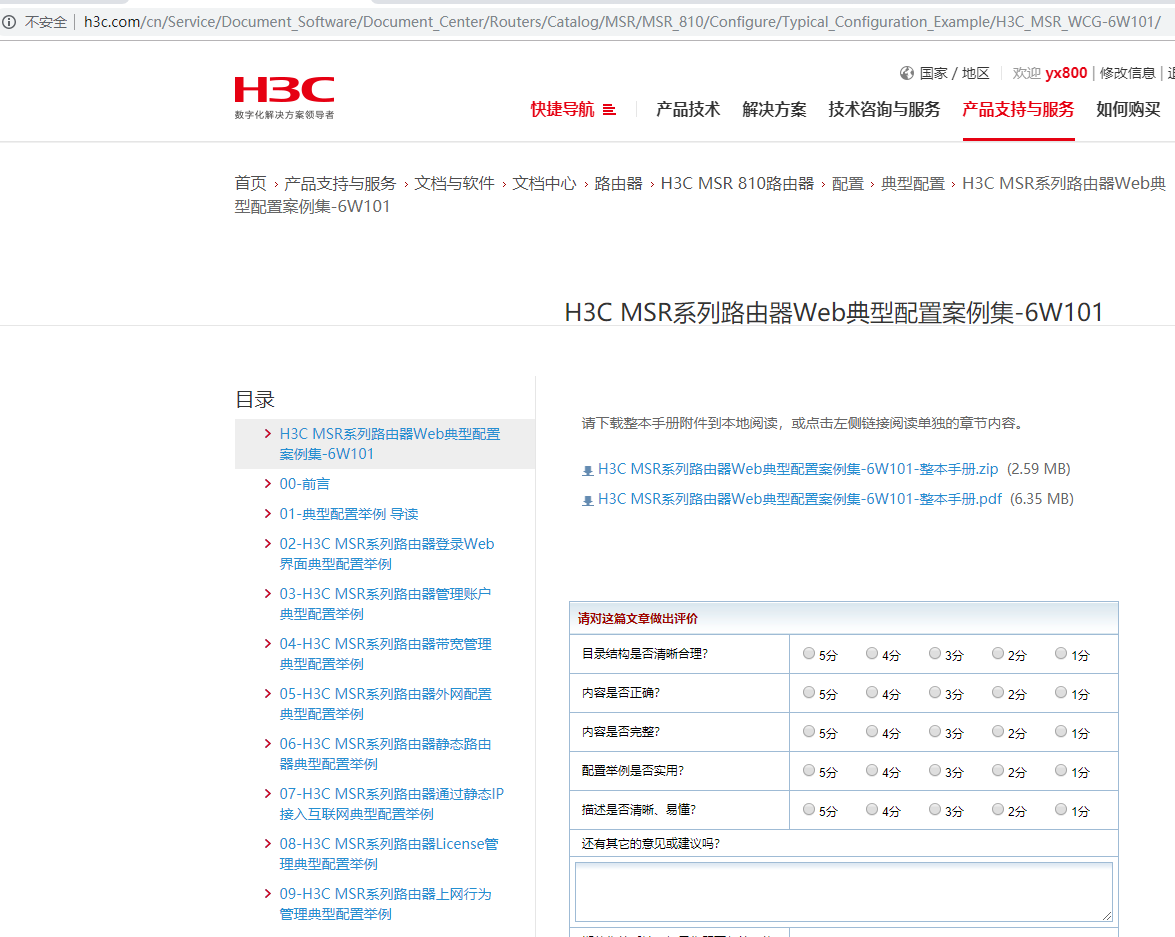This screenshot has height=937, width=1175.
Task: Click 路由器 breadcrumb link
Action: point(618,184)
